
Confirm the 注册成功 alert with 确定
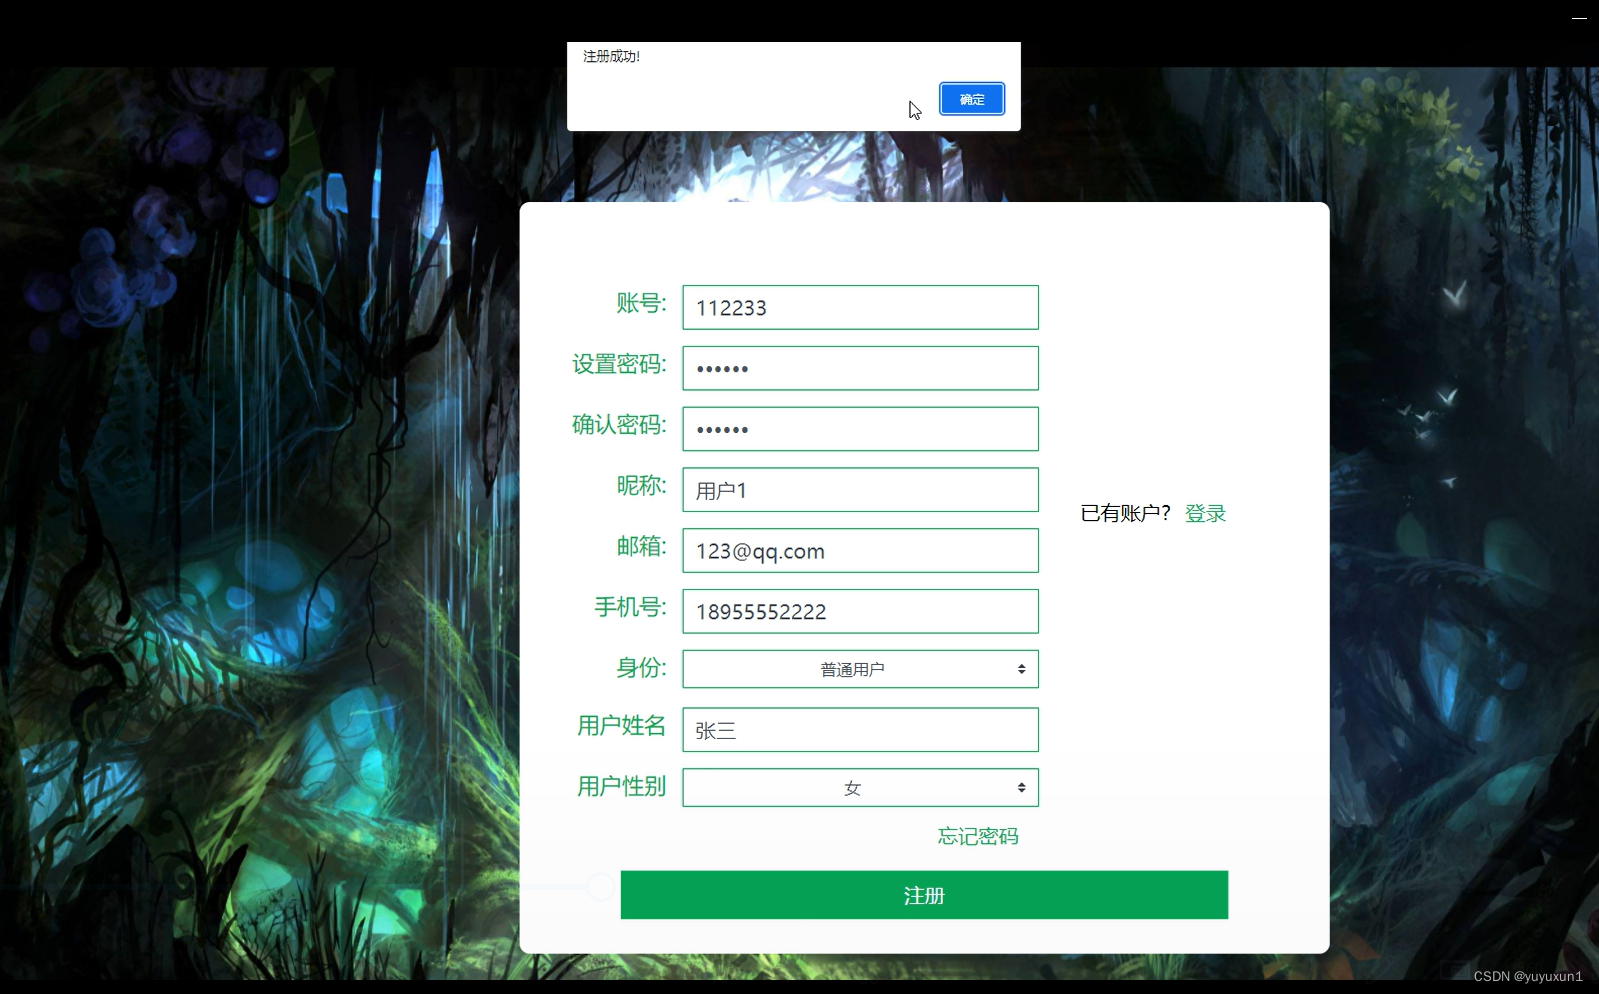click(x=971, y=99)
